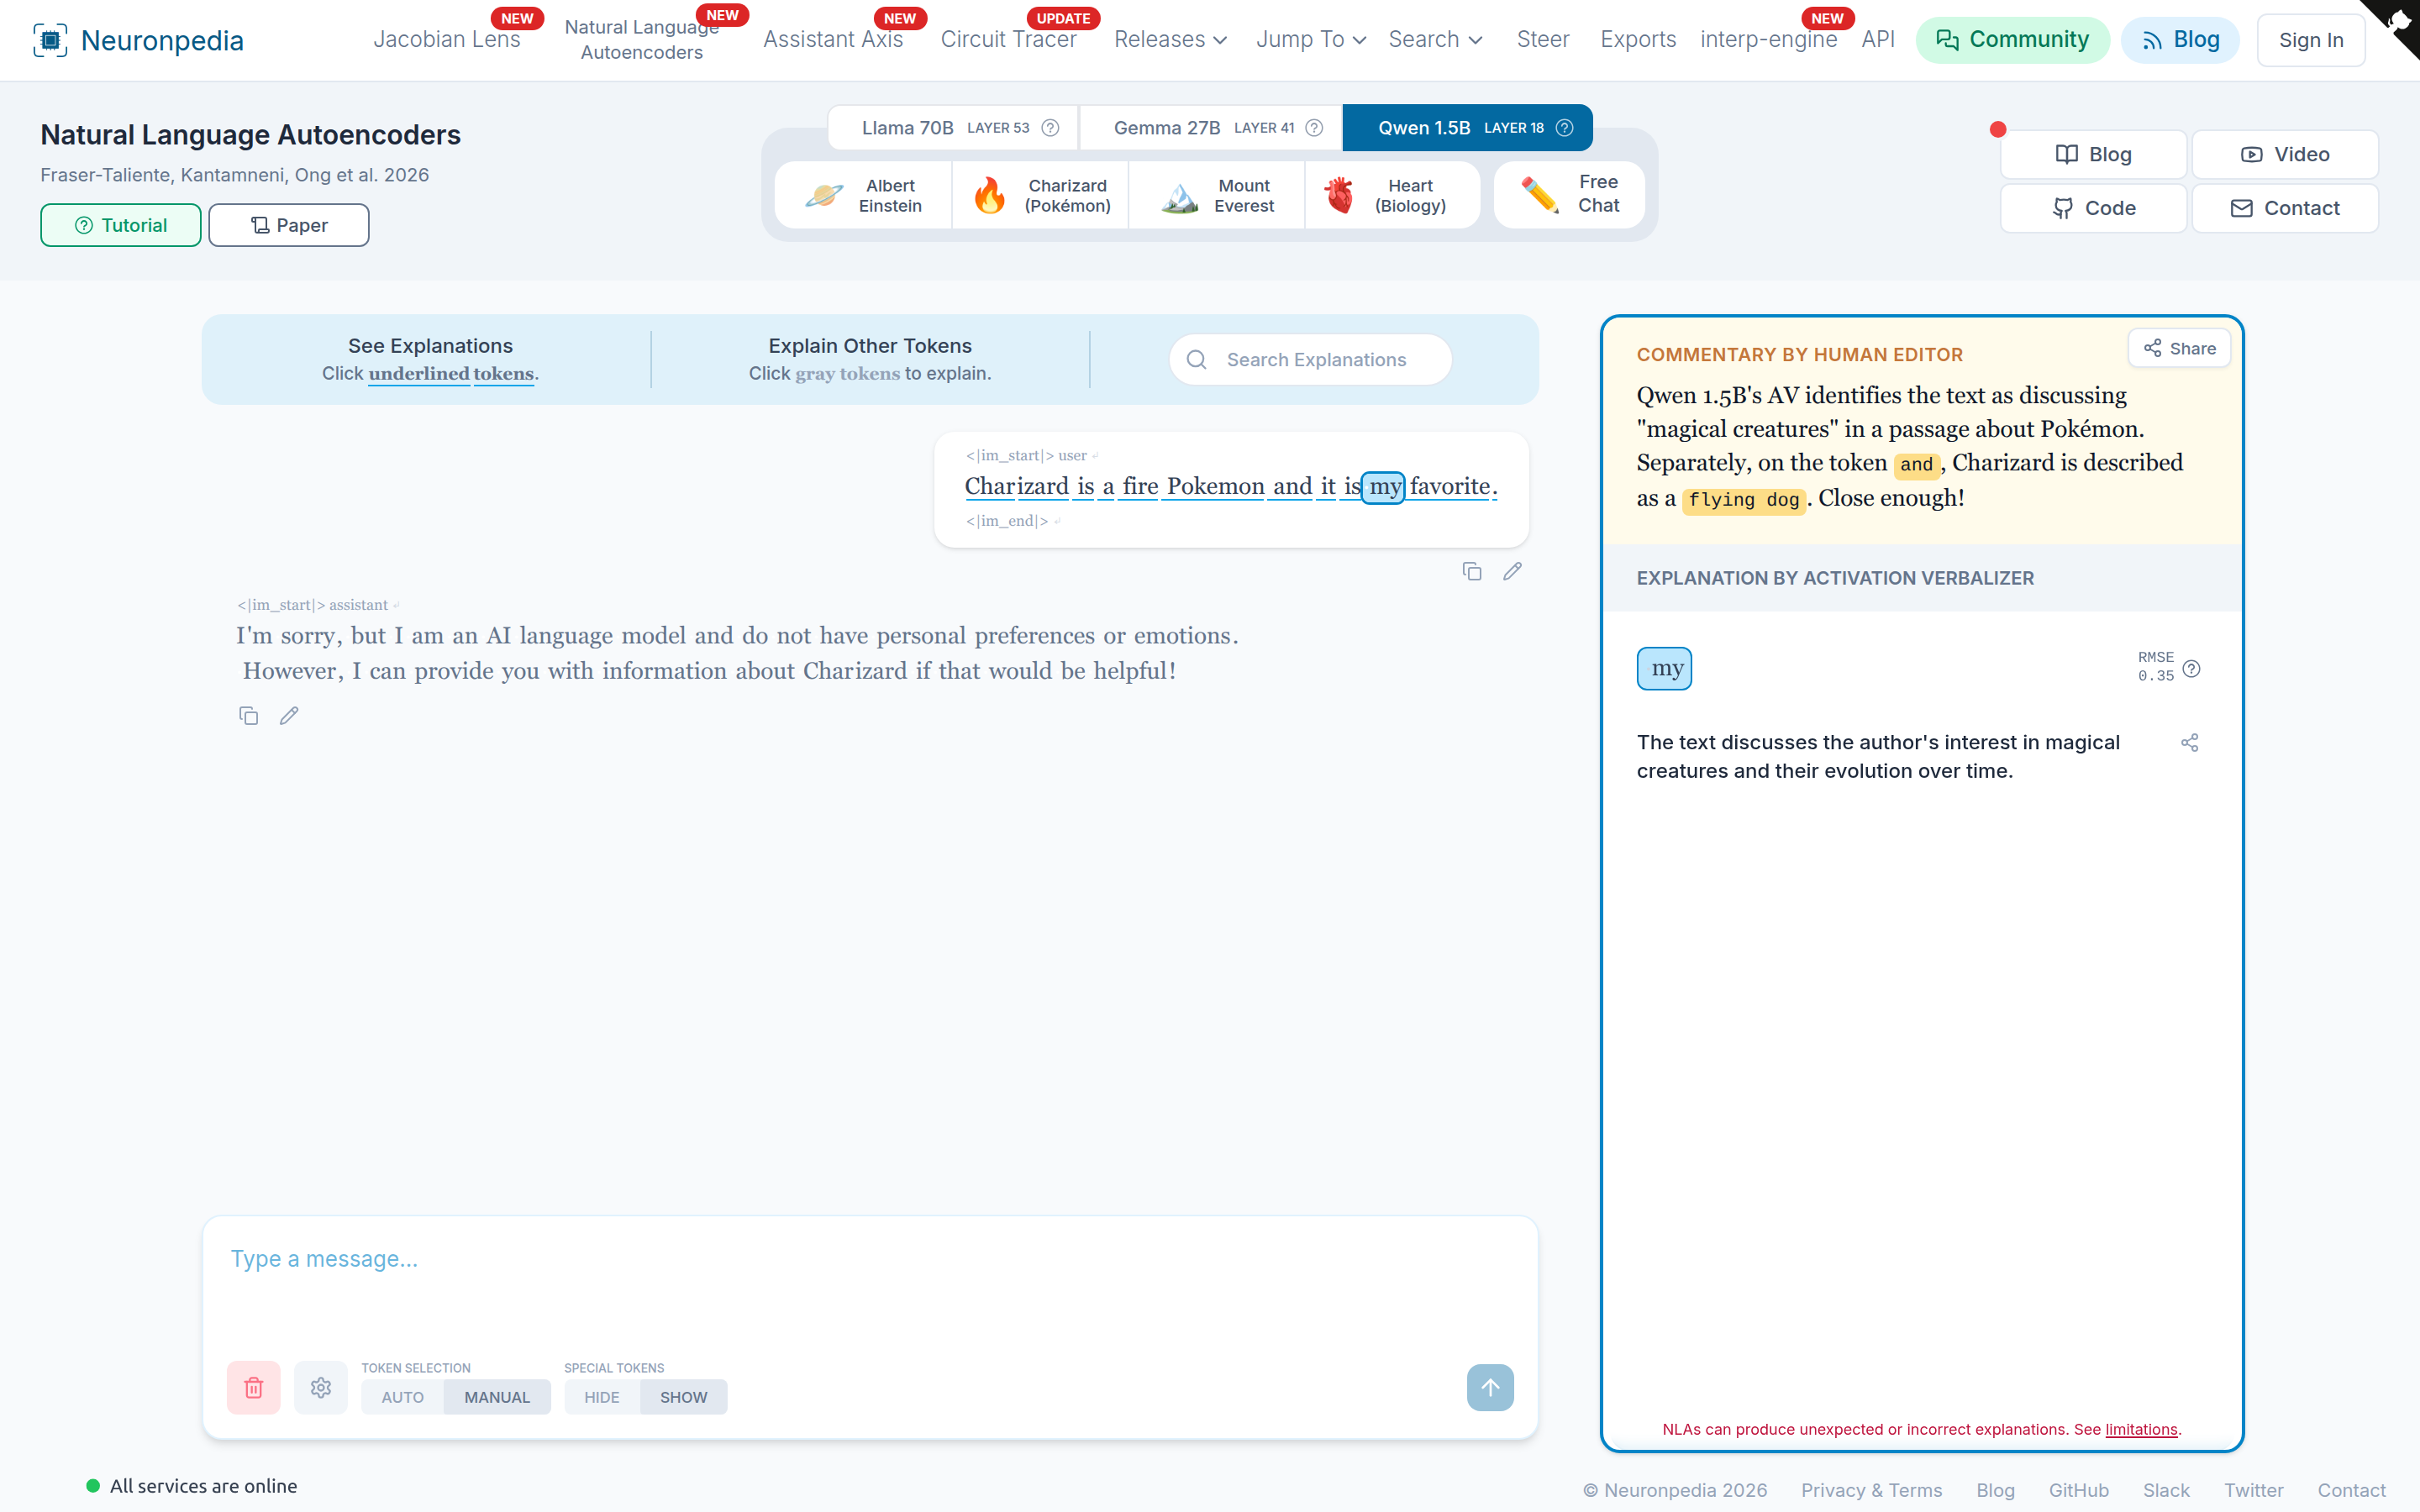
Task: Copy the assistant reply with its copy icon
Action: tap(249, 716)
